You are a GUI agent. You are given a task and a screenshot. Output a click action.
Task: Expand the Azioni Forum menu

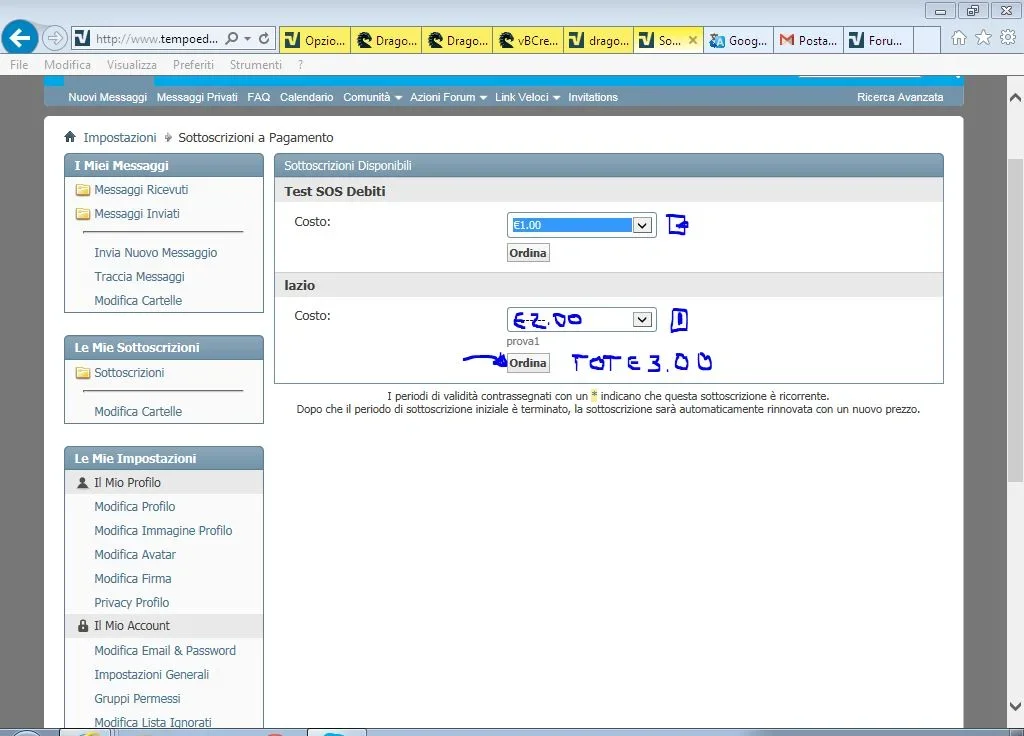(448, 97)
